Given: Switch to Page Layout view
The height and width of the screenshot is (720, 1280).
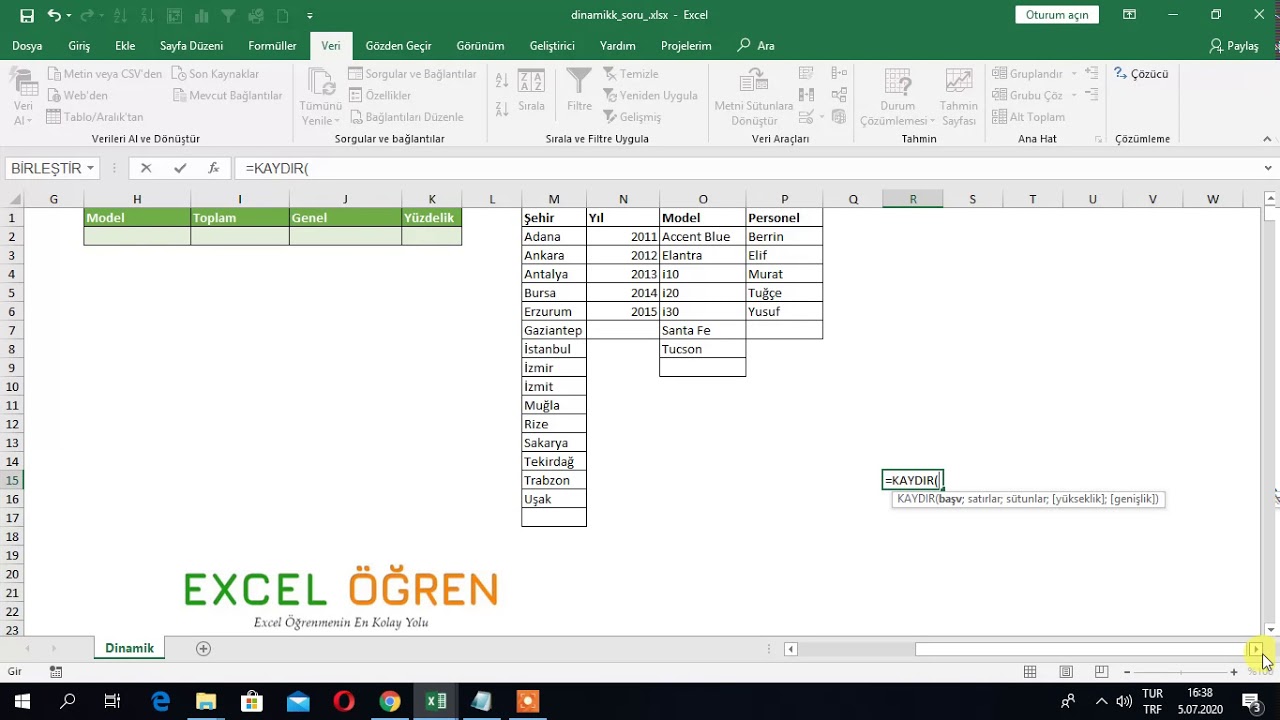Looking at the screenshot, I should pyautogui.click(x=1066, y=672).
